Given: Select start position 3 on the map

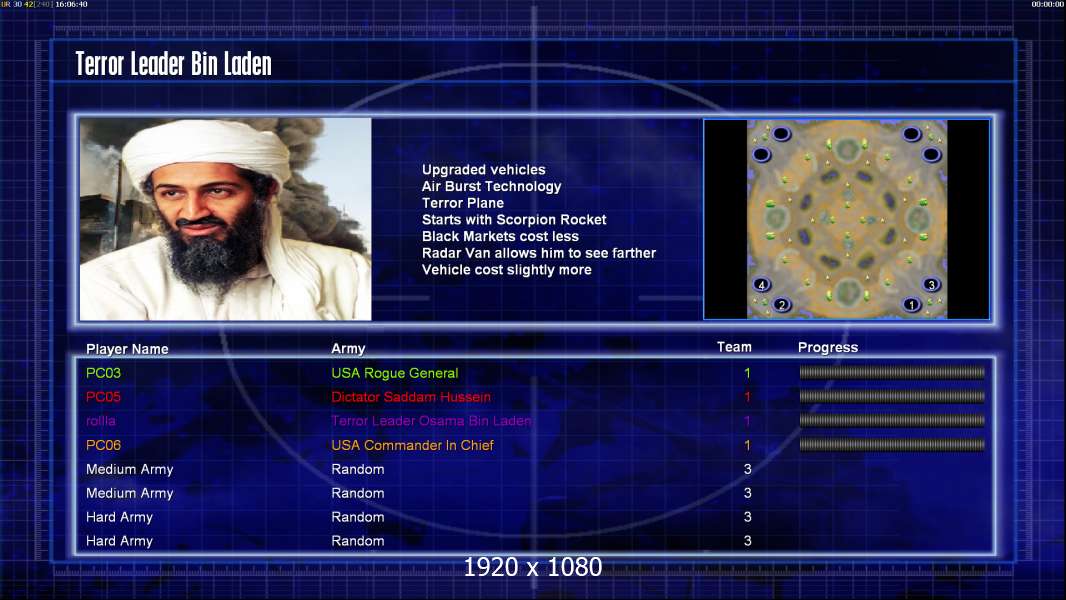Looking at the screenshot, I should tap(931, 284).
